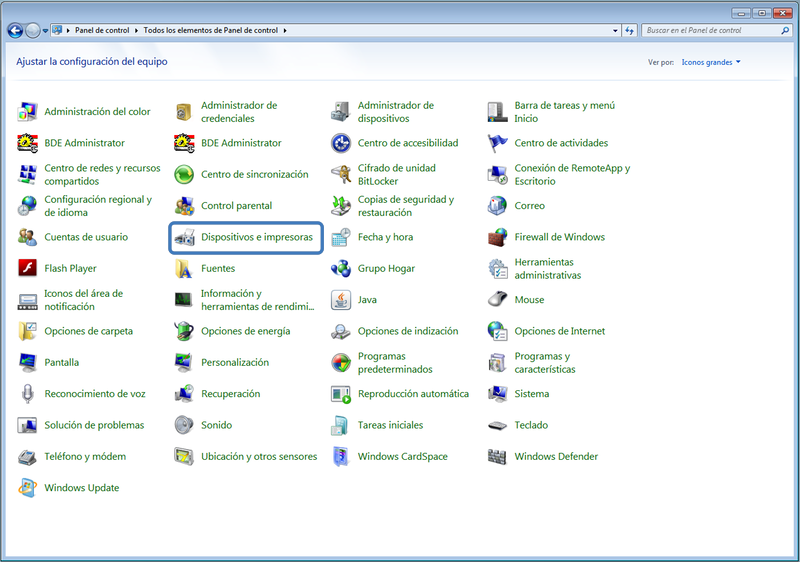The image size is (800, 562).
Task: Open the Programas y características link
Action: (545, 363)
